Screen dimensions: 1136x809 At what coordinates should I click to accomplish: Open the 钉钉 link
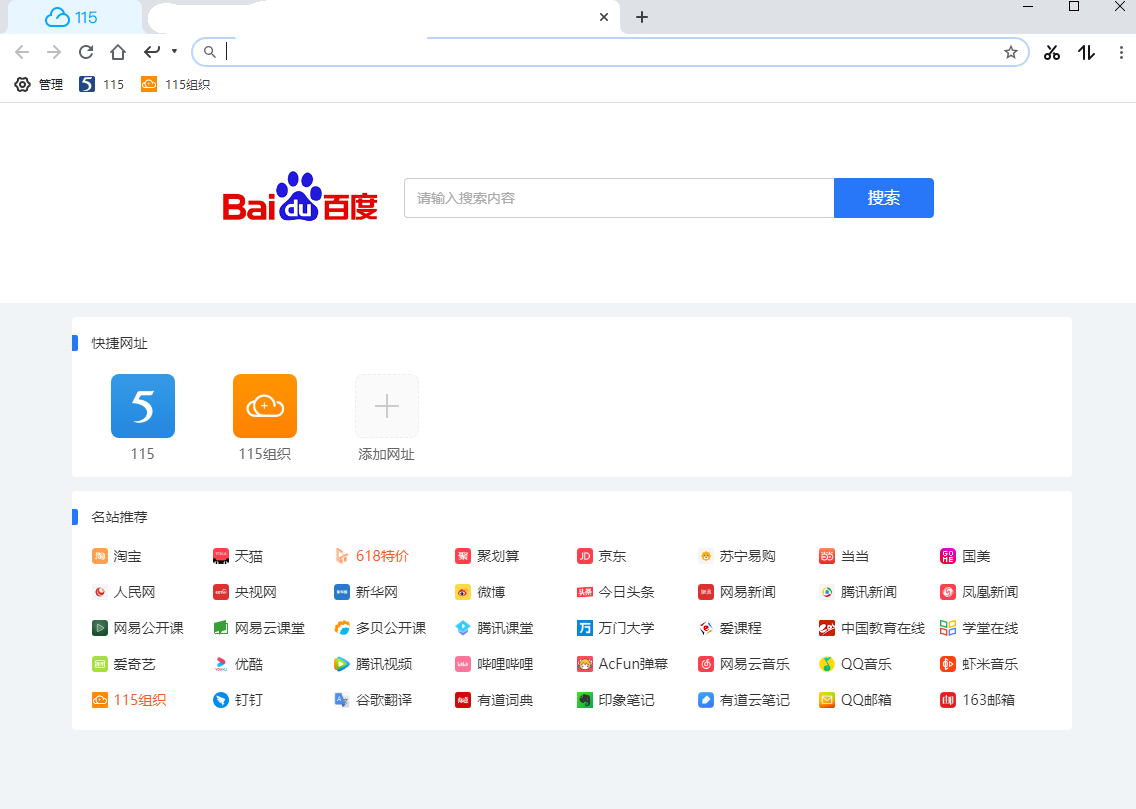point(238,700)
